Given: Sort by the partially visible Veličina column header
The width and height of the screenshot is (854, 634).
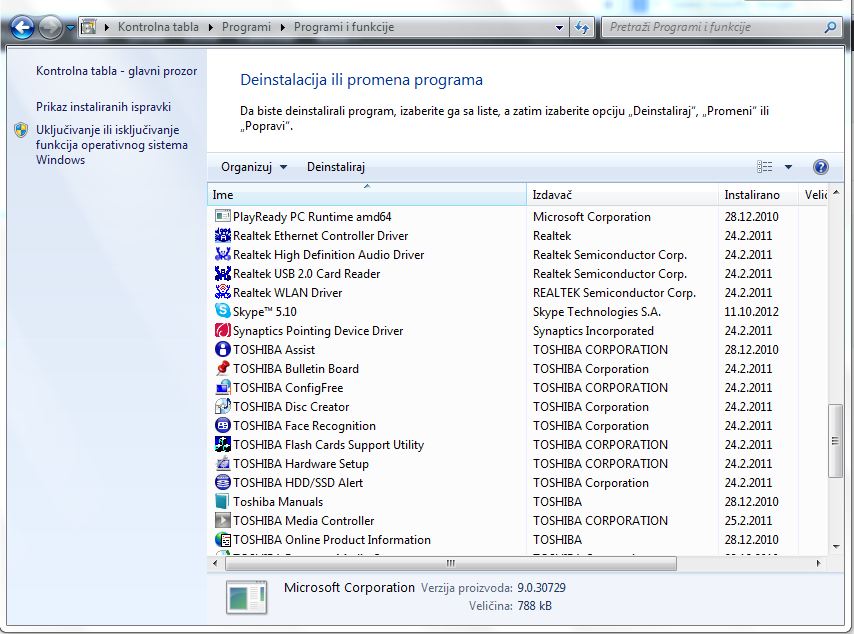Looking at the screenshot, I should click(x=815, y=194).
